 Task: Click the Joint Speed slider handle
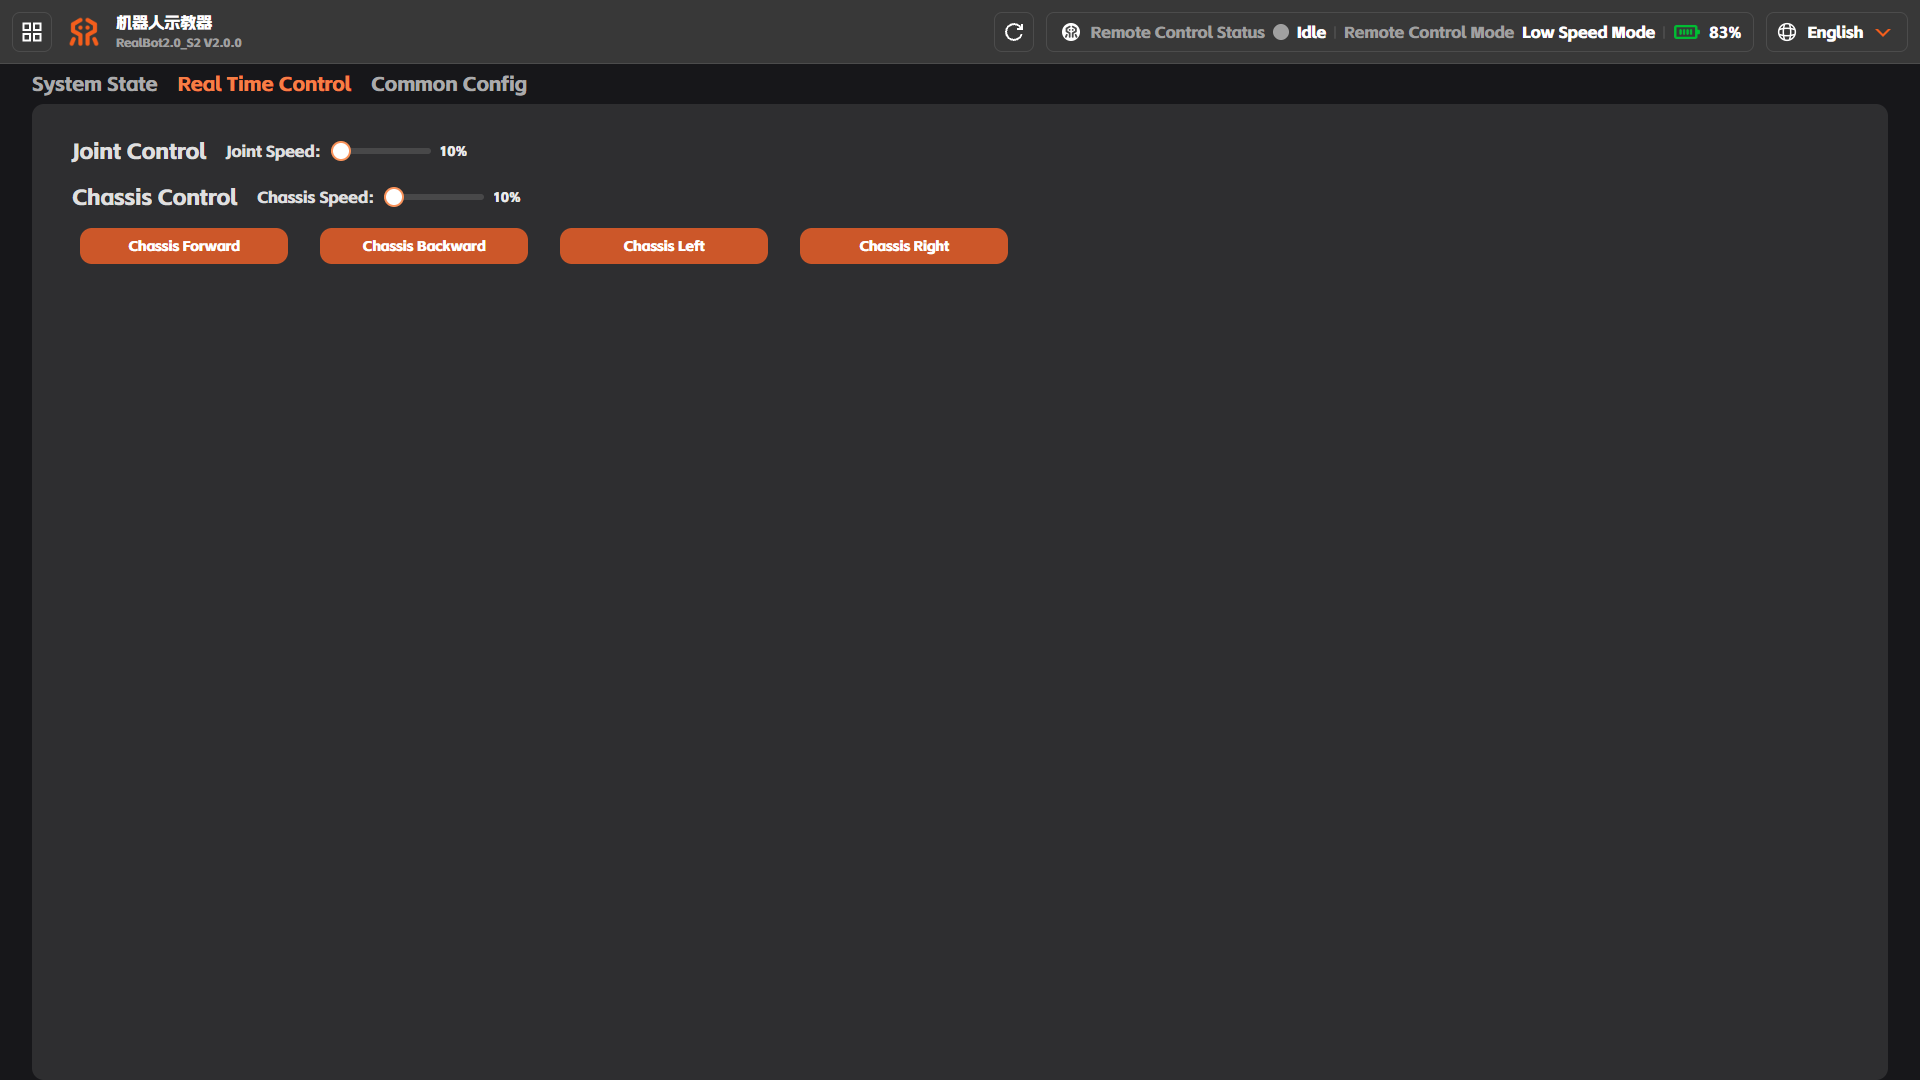(341, 151)
